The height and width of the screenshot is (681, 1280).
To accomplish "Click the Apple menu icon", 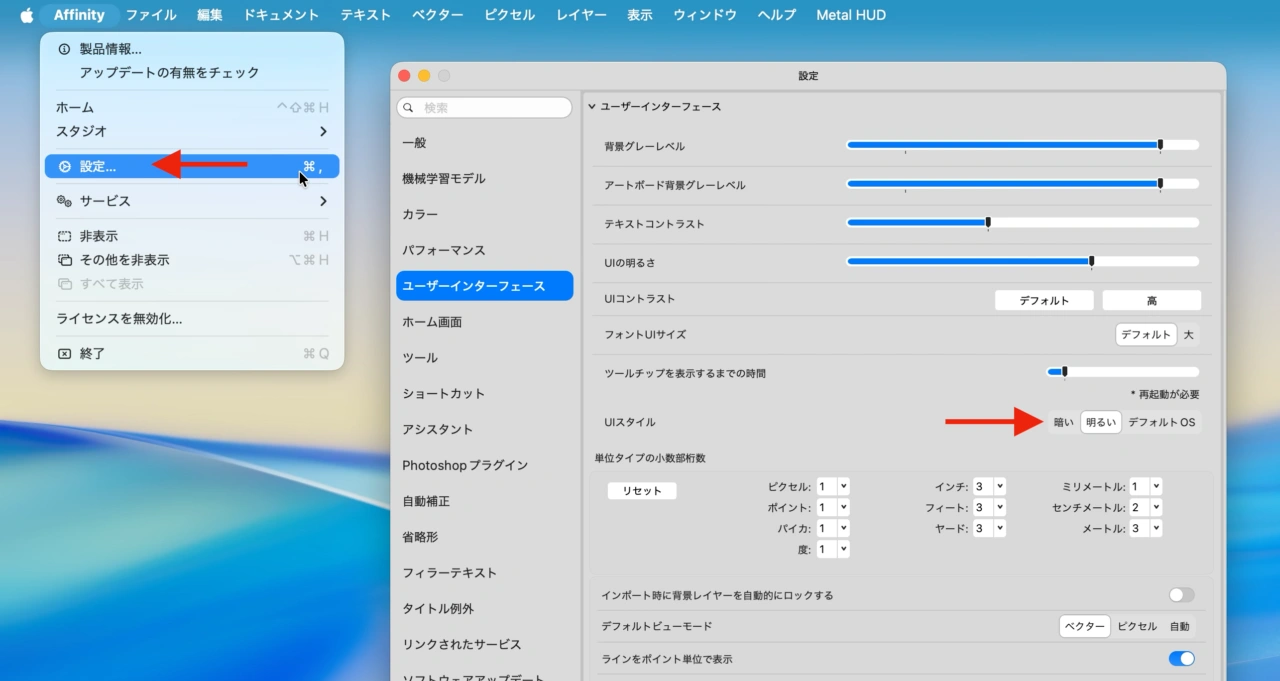I will 26,14.
